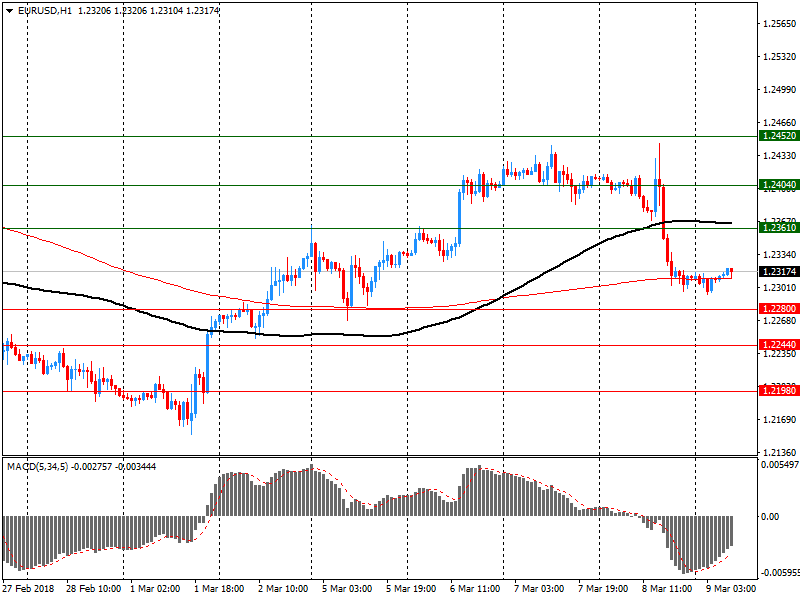Viewport: 800px width, 600px height.
Task: Click the 1 Mar 18:00 time label
Action: point(219,588)
